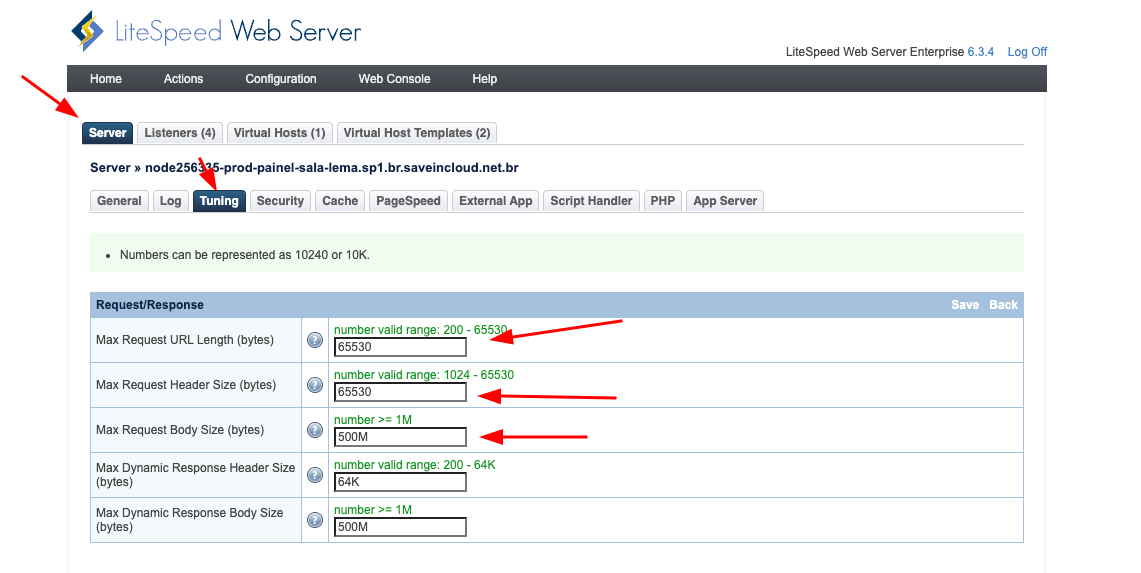Focus the Max Request URL Length field
This screenshot has height=573, width=1141.
400,347
